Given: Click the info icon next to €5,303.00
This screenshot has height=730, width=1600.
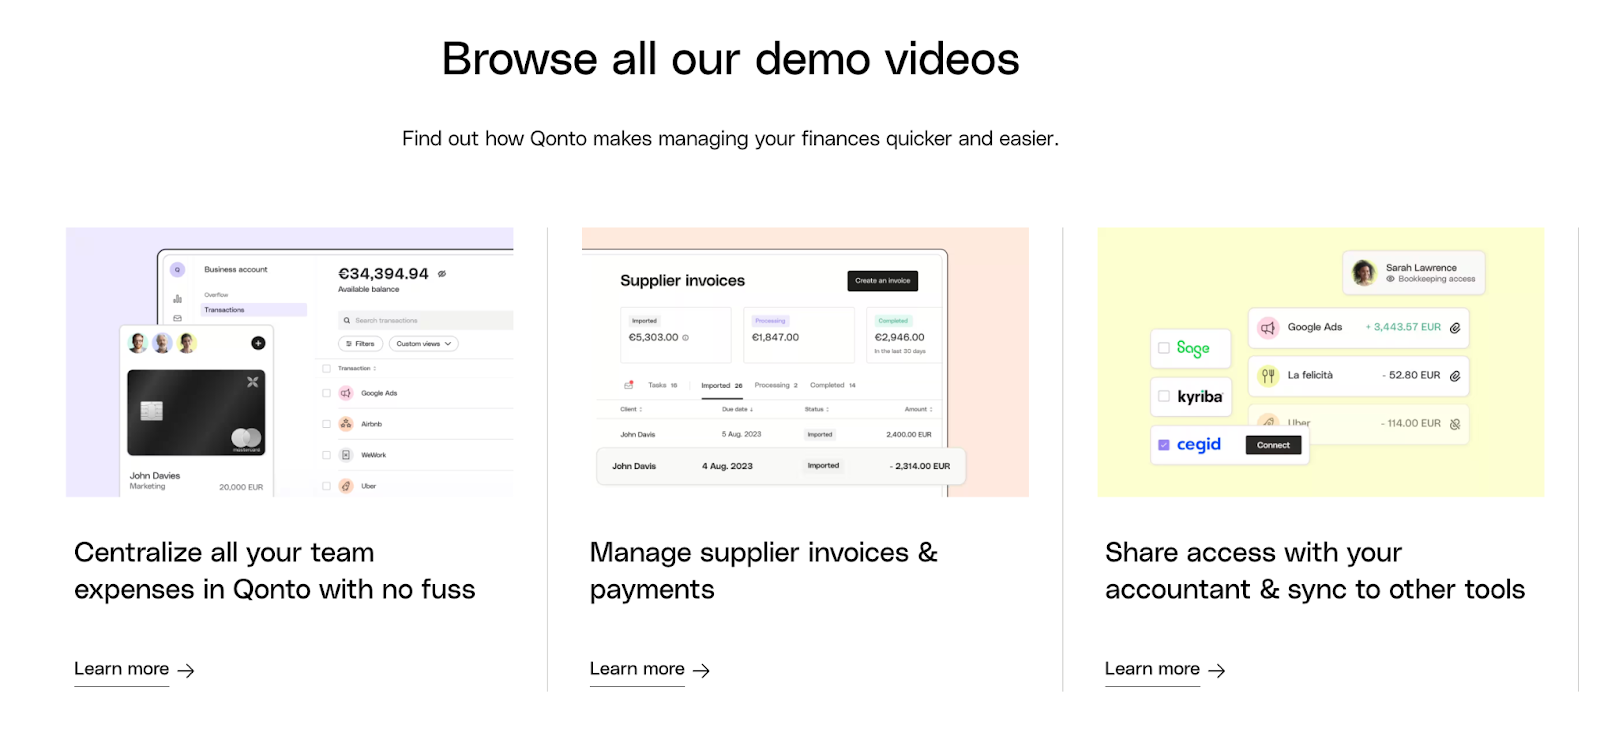Looking at the screenshot, I should (685, 338).
